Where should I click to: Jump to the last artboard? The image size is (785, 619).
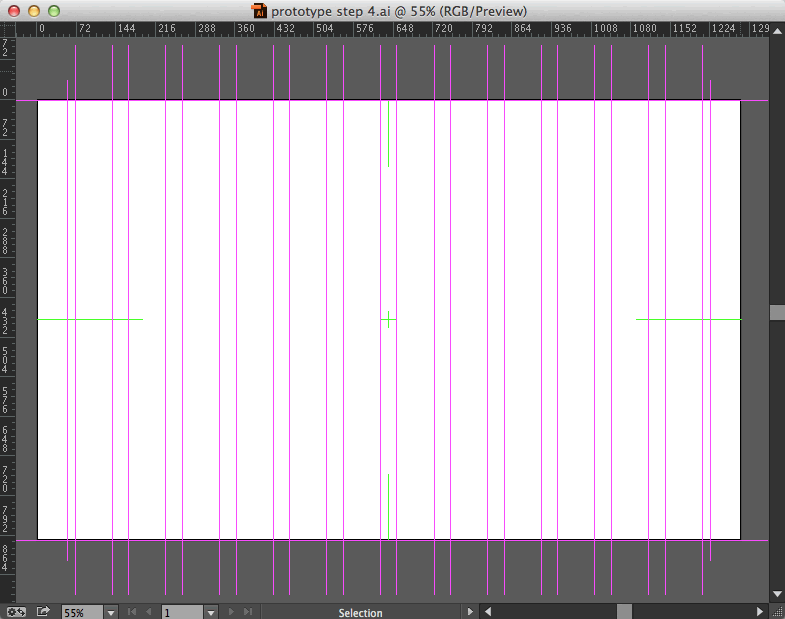(x=248, y=612)
